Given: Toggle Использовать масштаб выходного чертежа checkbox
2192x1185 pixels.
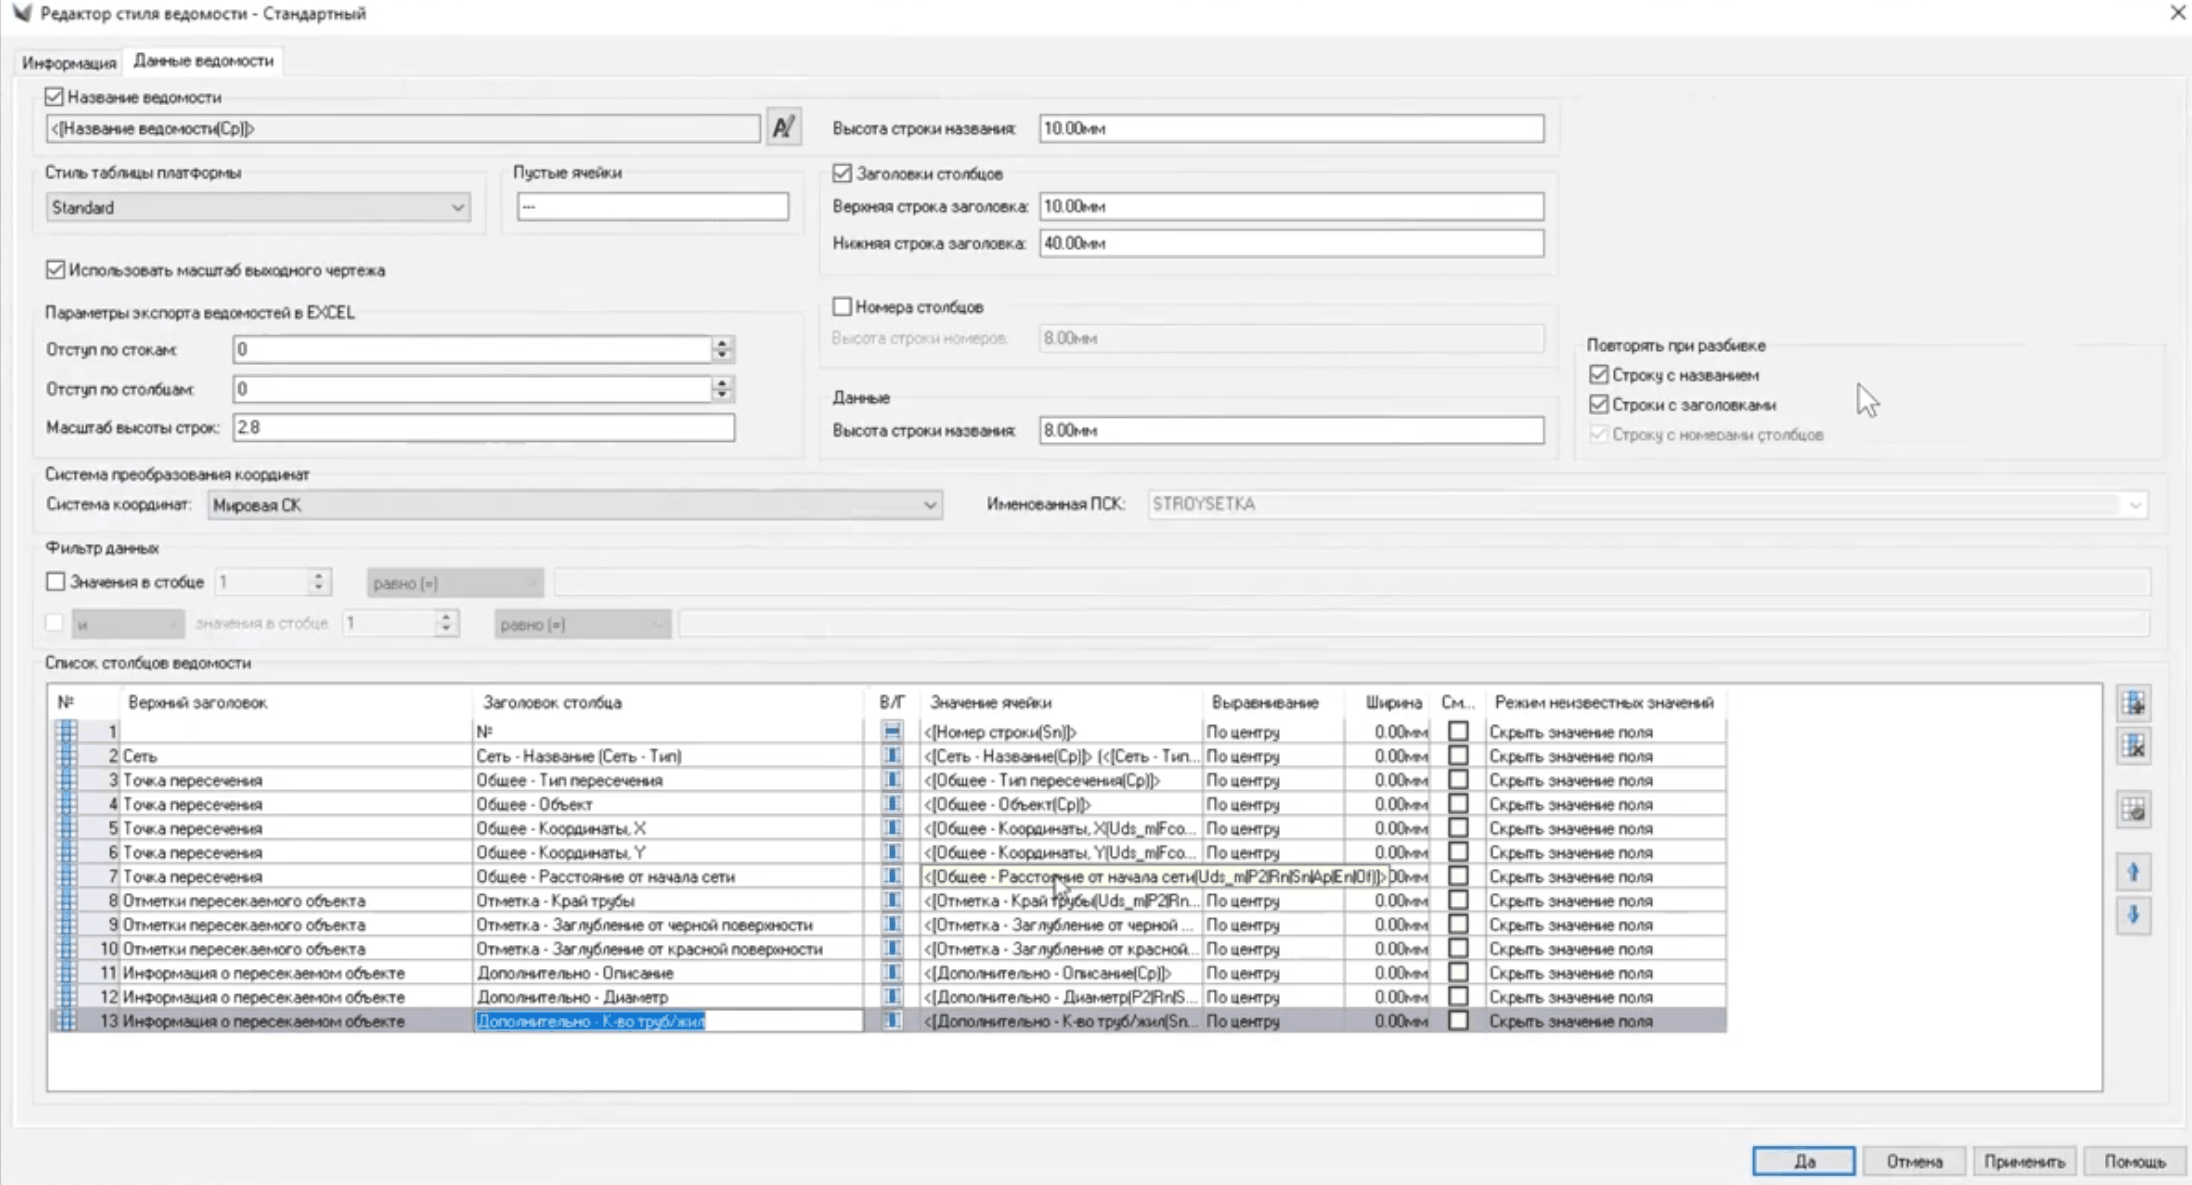Looking at the screenshot, I should pos(55,270).
